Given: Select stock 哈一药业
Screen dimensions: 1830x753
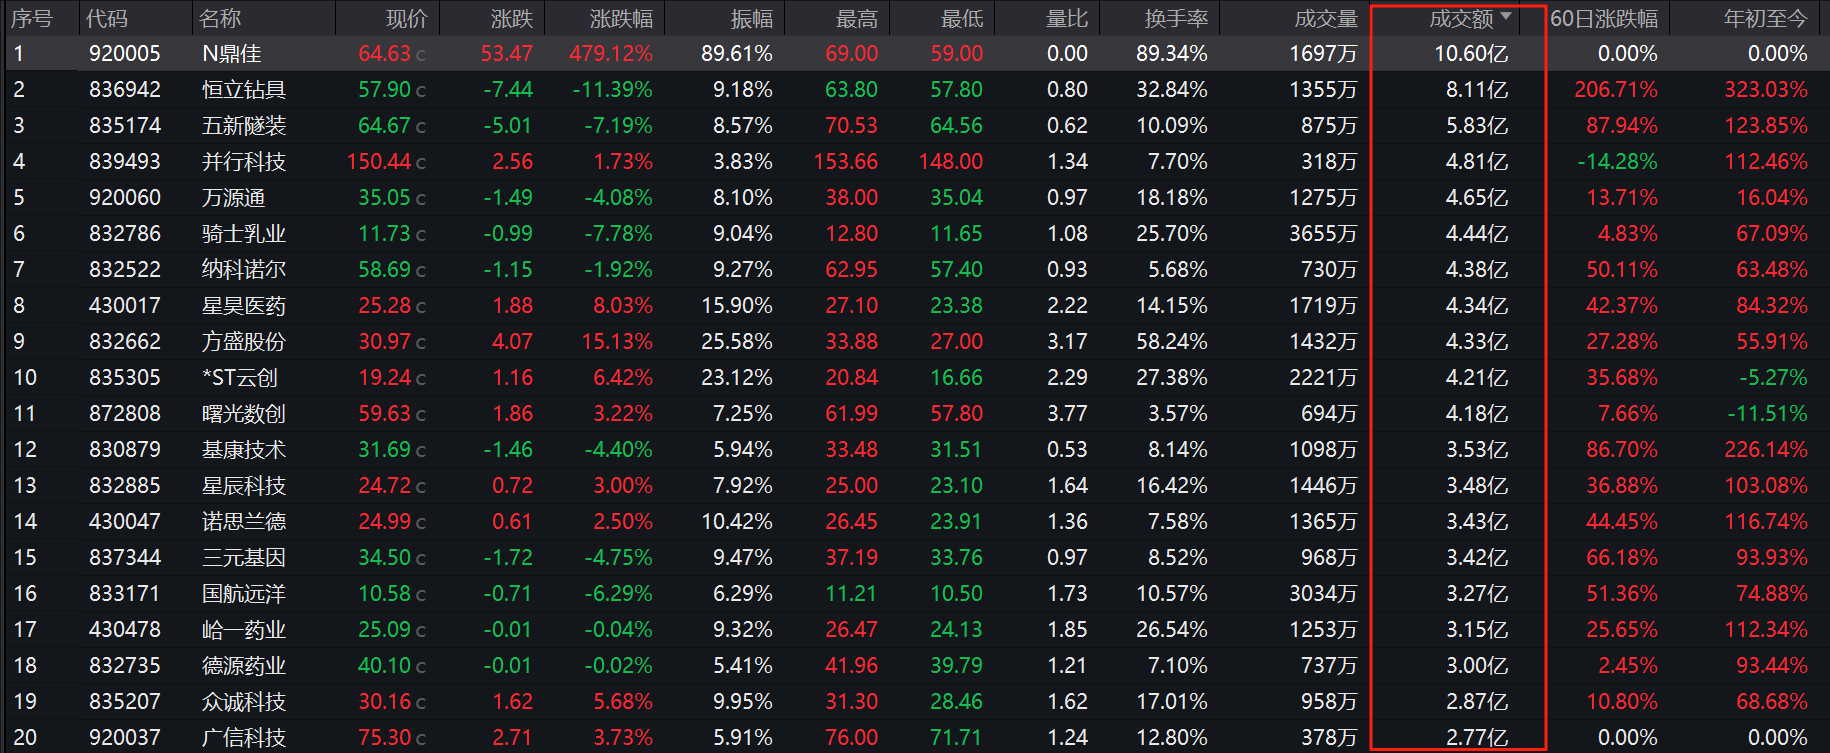Looking at the screenshot, I should pyautogui.click(x=244, y=630).
